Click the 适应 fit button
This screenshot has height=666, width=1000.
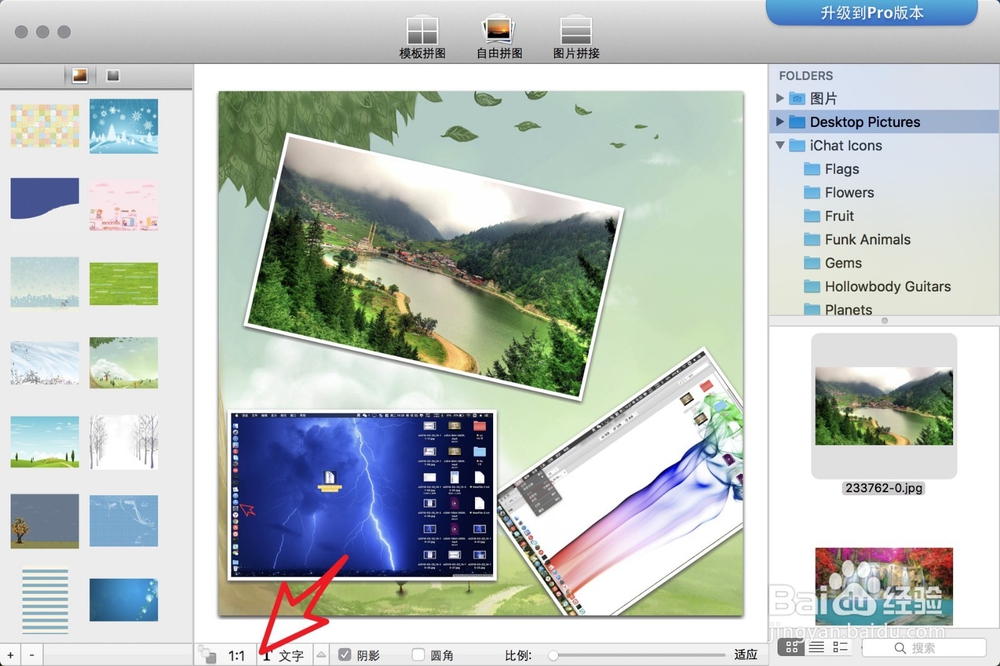(x=746, y=655)
